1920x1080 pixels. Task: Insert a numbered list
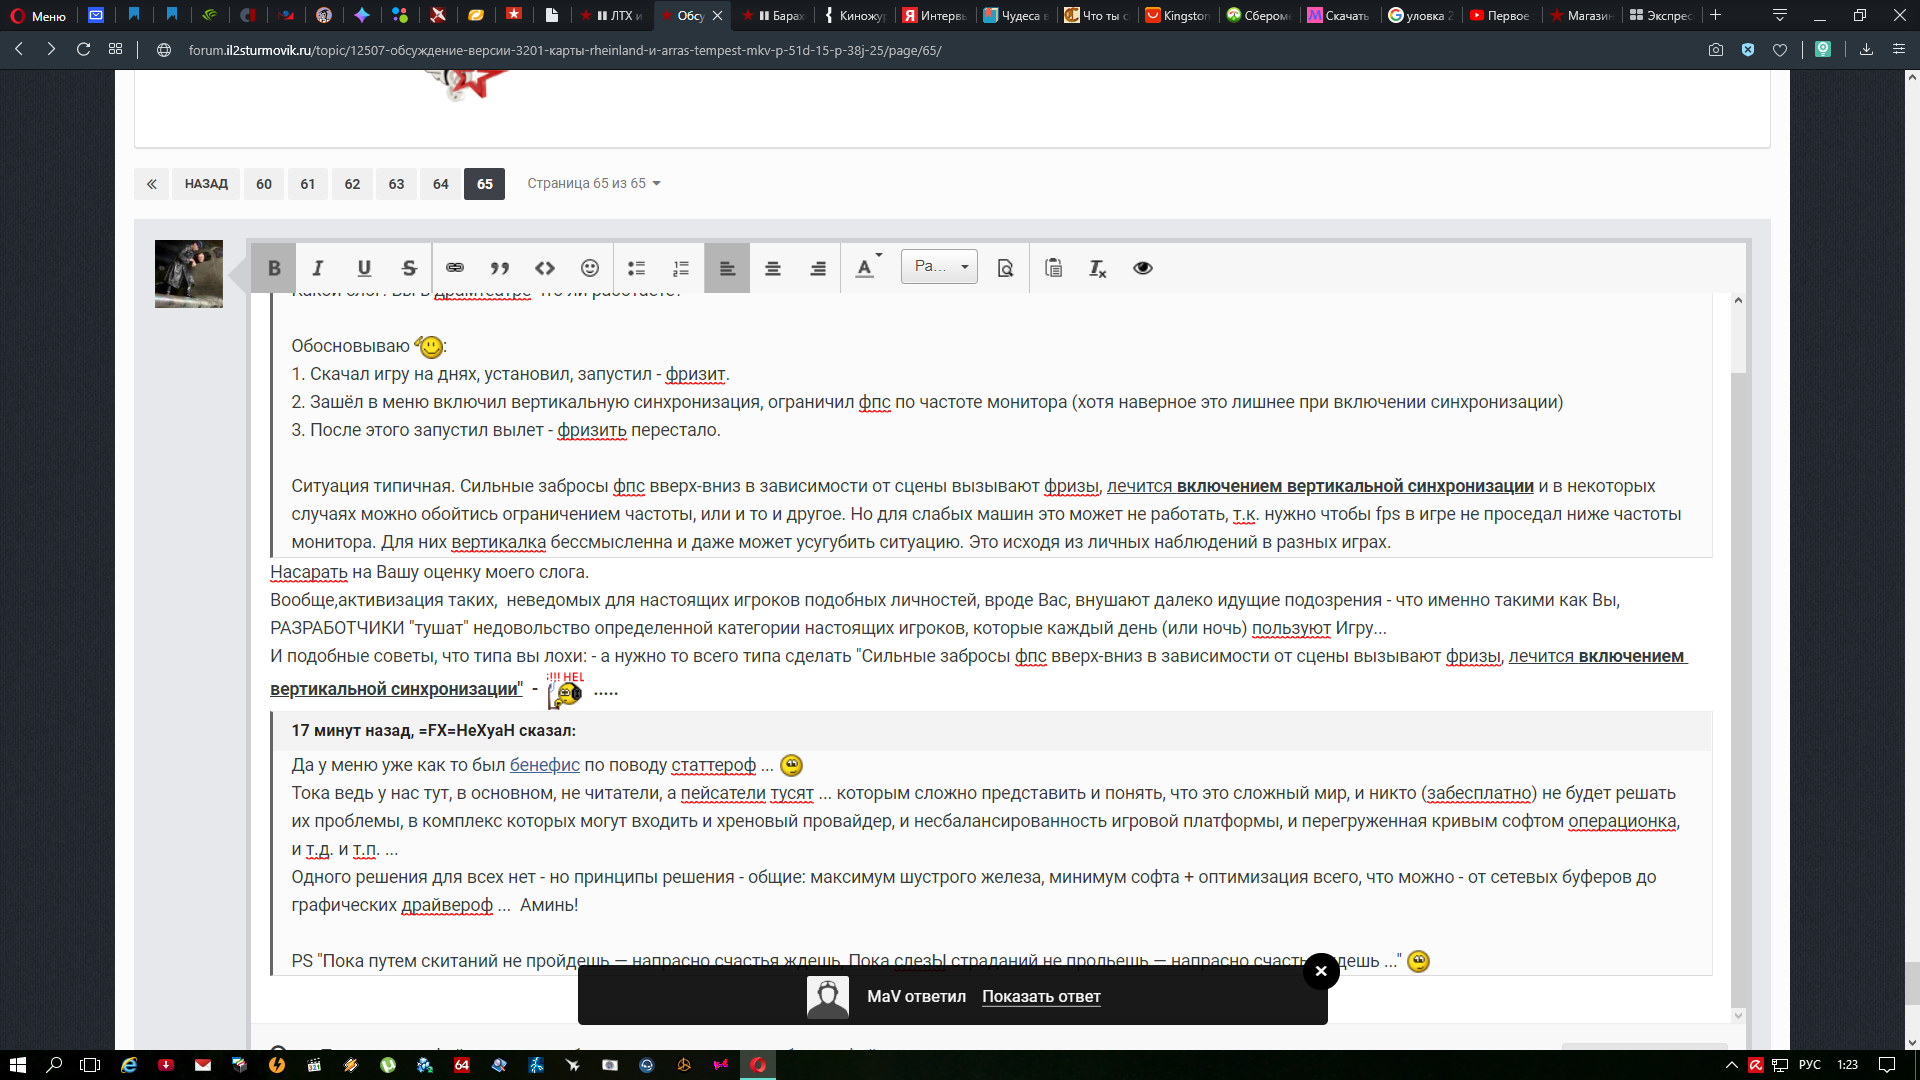681,268
